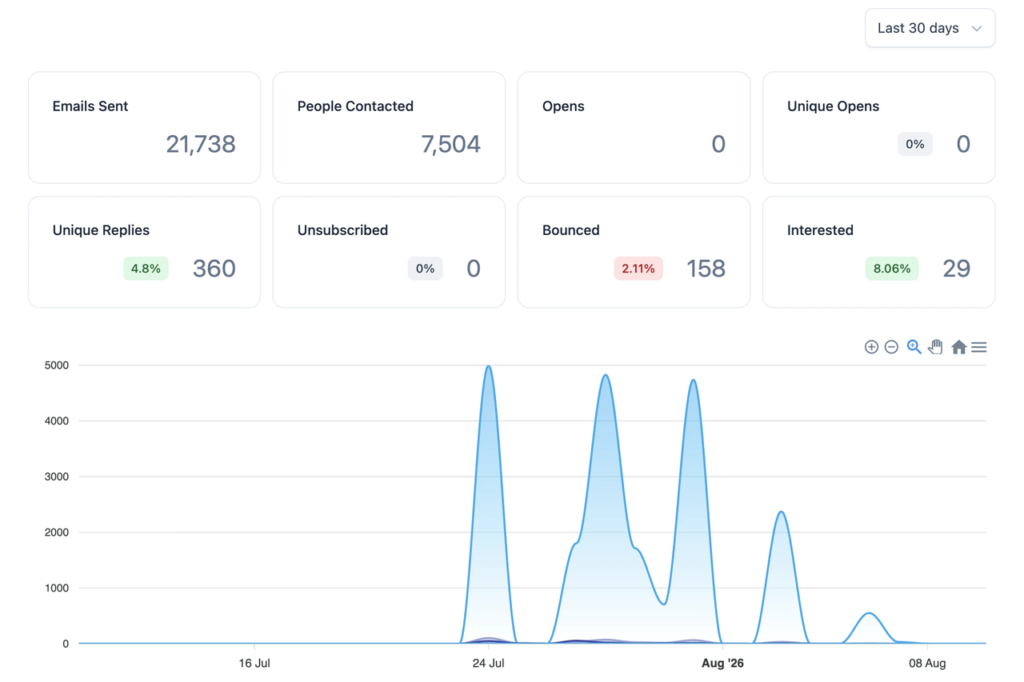Select the magnifier selection zoom tool

tap(914, 347)
